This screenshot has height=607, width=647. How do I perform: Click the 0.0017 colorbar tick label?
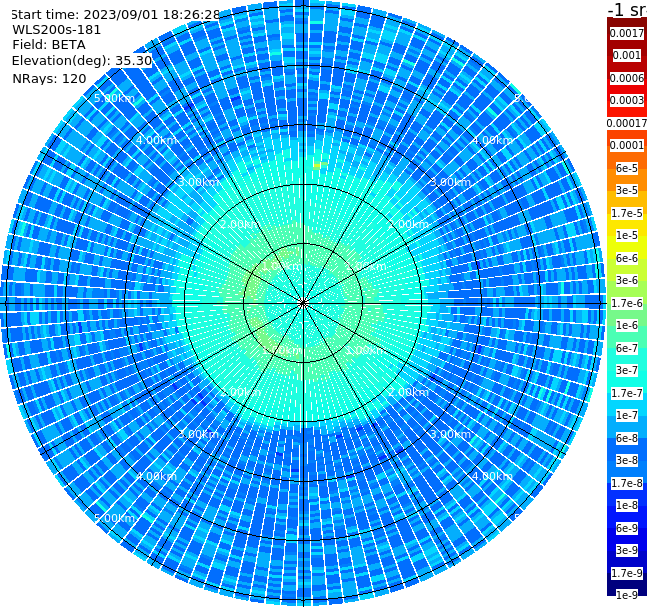pyautogui.click(x=627, y=33)
